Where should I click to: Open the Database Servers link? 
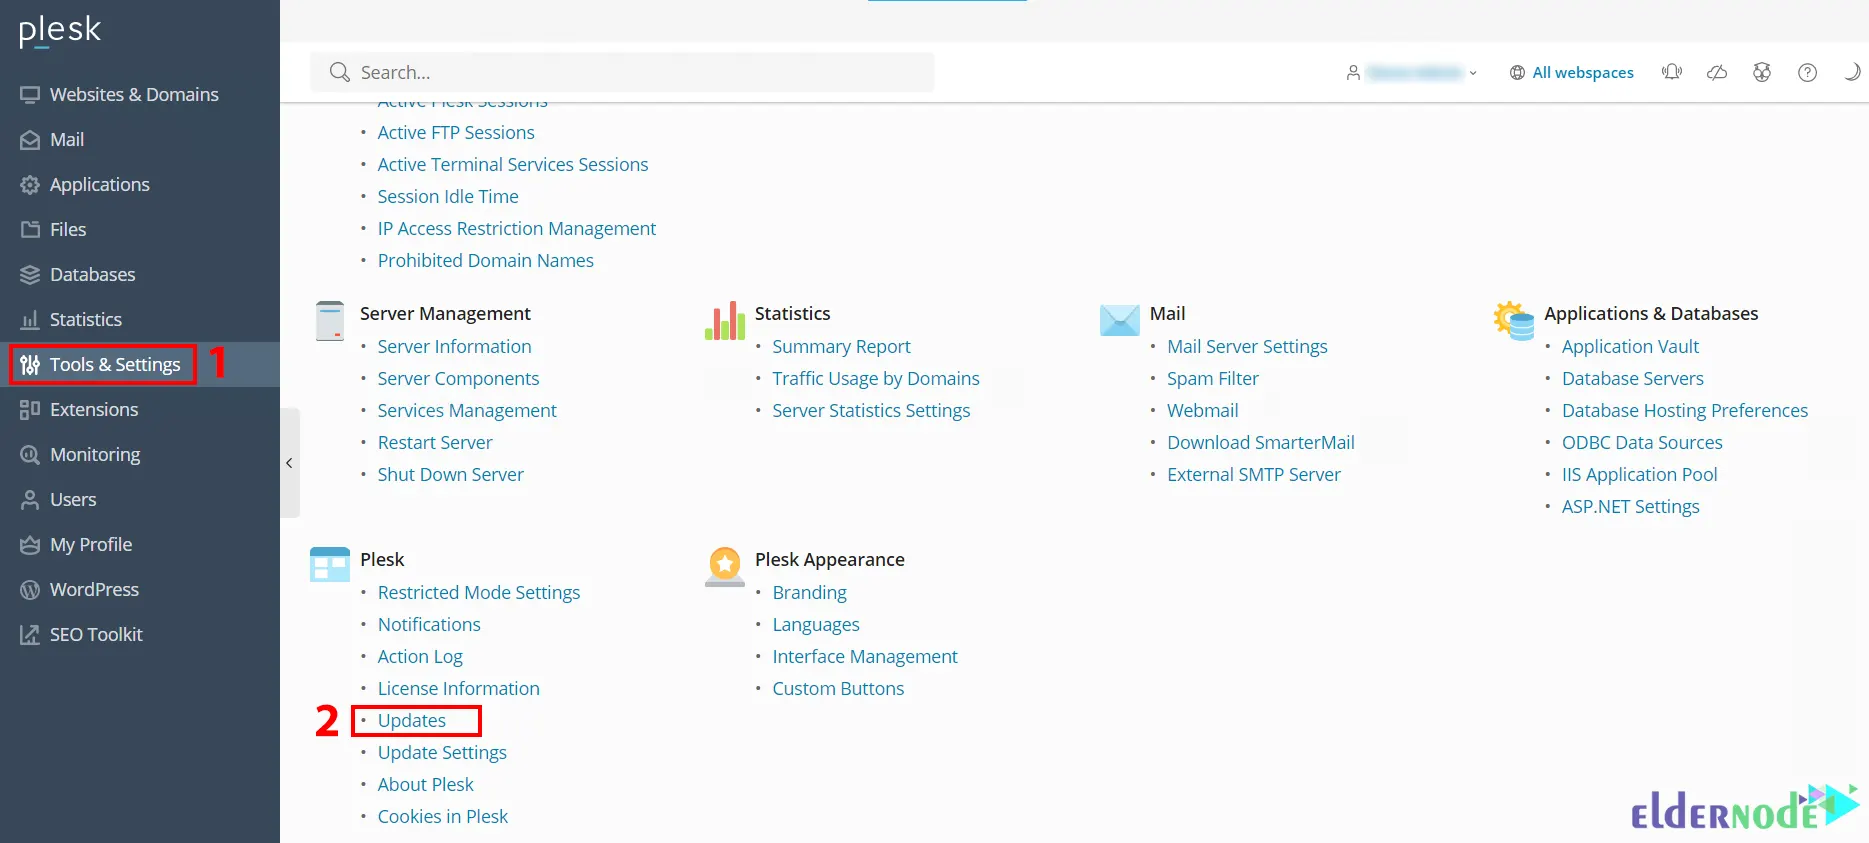pyautogui.click(x=1632, y=379)
